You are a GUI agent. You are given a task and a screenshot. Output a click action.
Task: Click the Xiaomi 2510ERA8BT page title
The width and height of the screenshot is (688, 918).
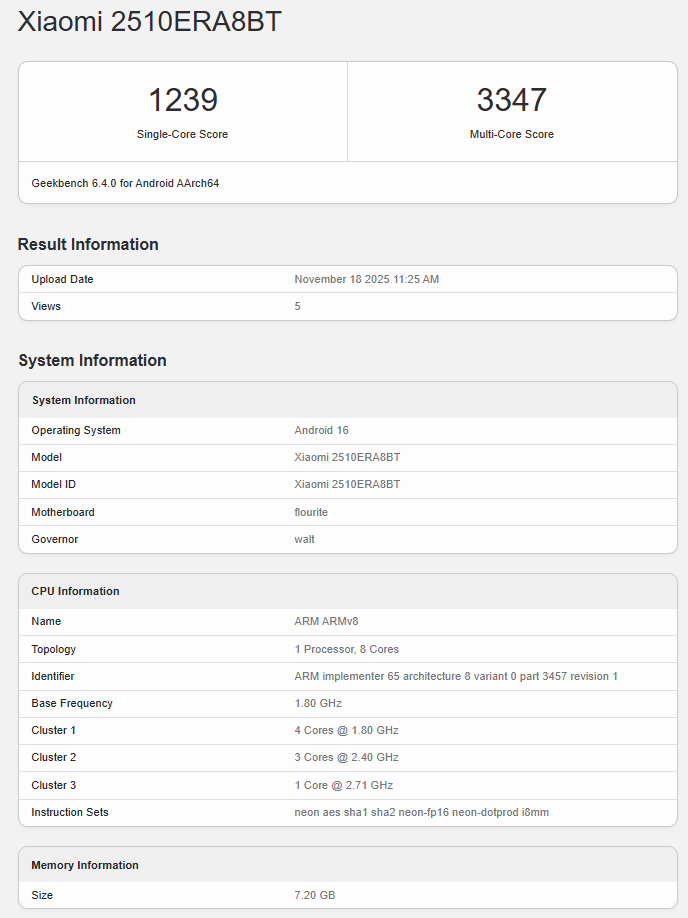tap(150, 22)
